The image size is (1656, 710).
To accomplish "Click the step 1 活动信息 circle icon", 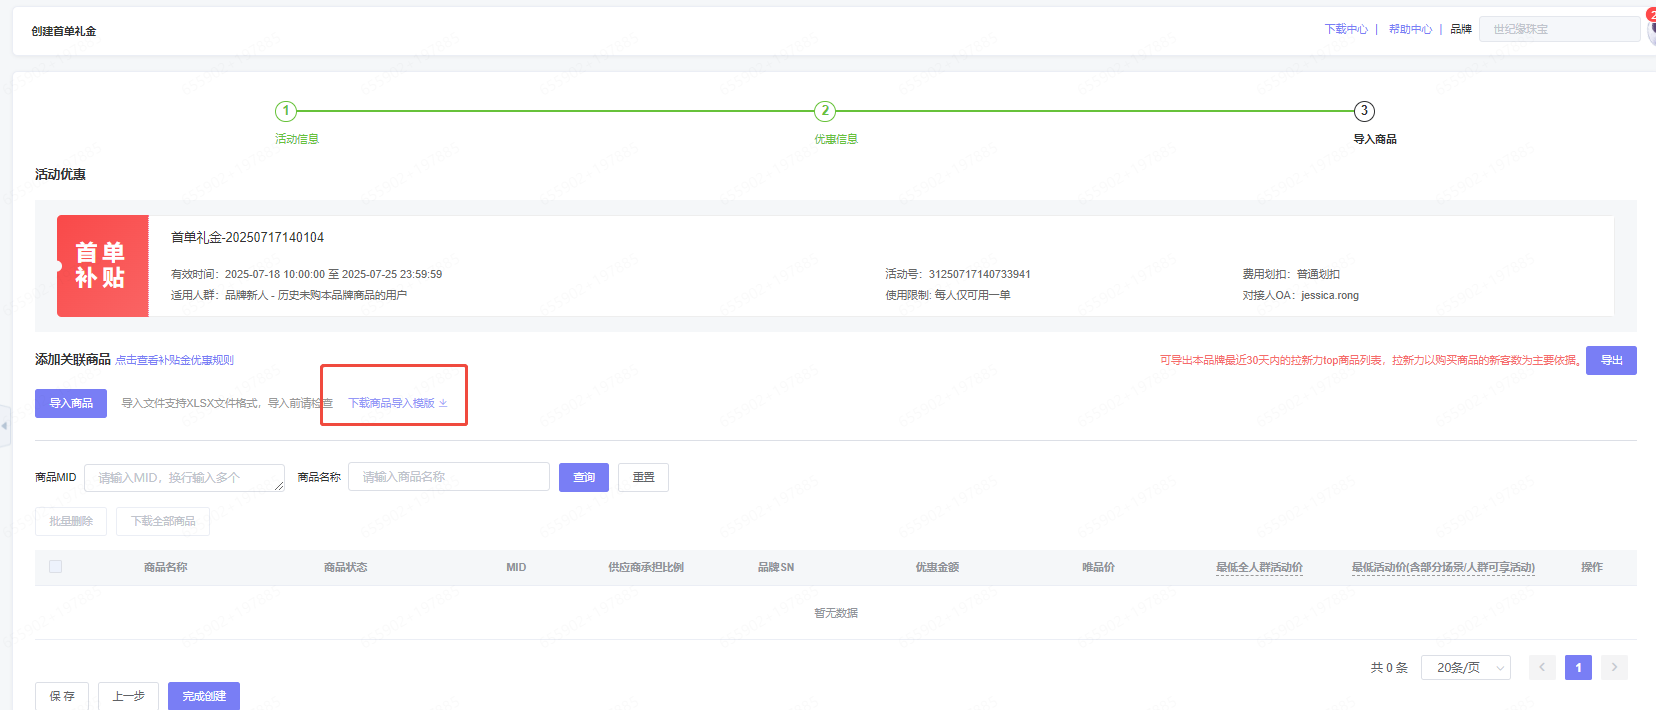I will click(286, 111).
